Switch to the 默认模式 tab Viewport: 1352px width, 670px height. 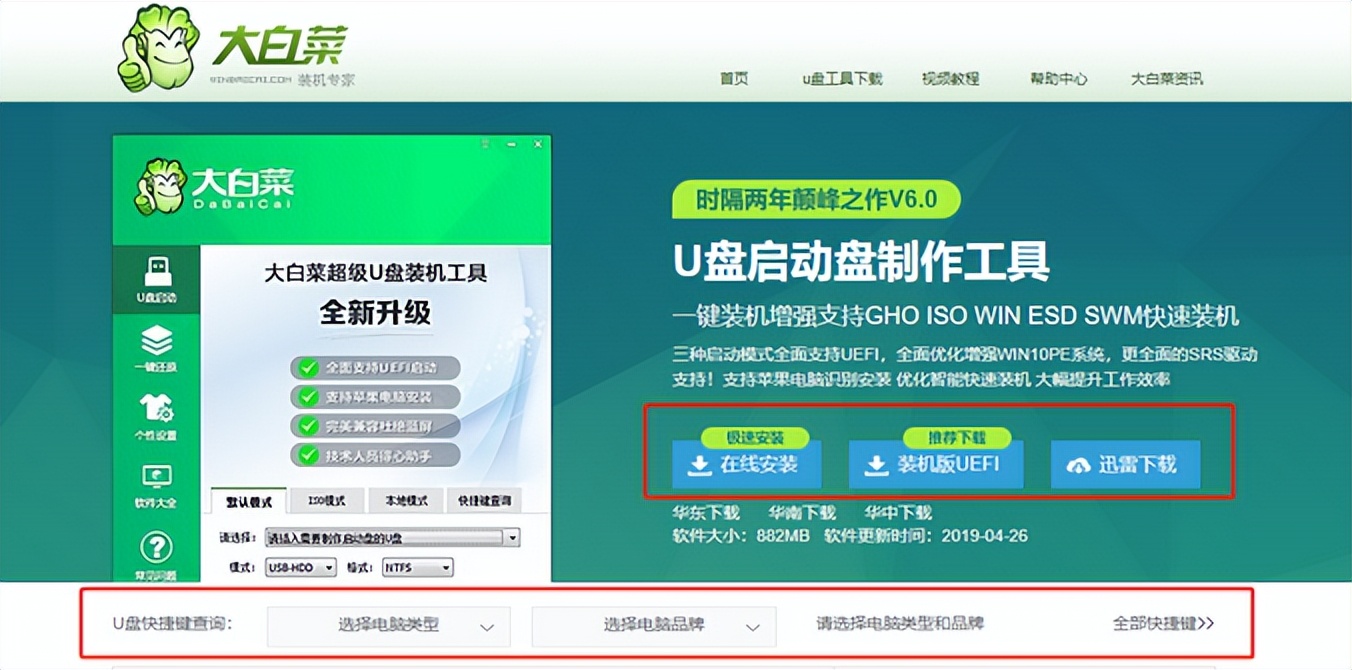coord(250,501)
